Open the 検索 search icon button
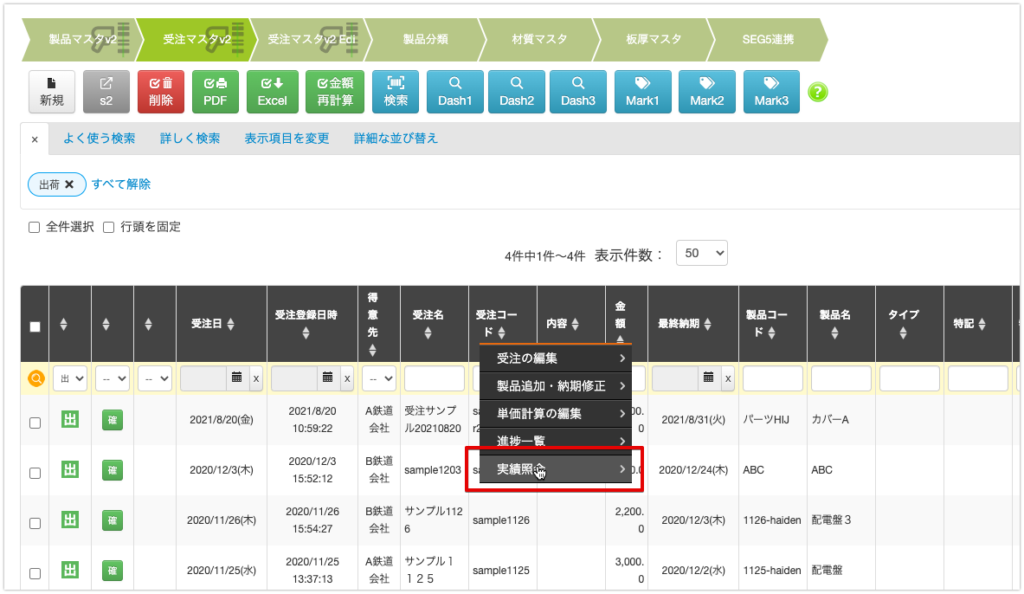This screenshot has height=594, width=1024. tap(395, 91)
